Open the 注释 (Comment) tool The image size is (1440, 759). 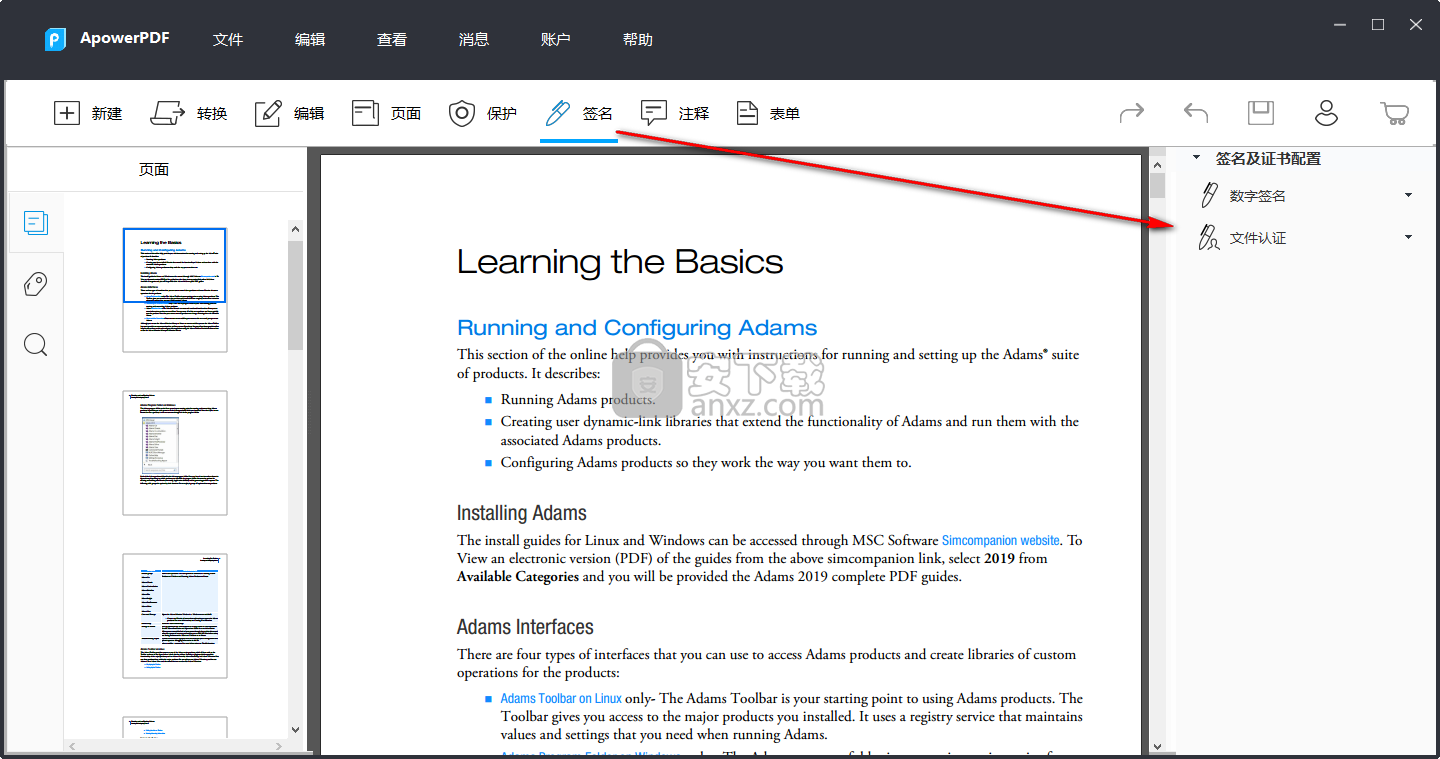(675, 113)
